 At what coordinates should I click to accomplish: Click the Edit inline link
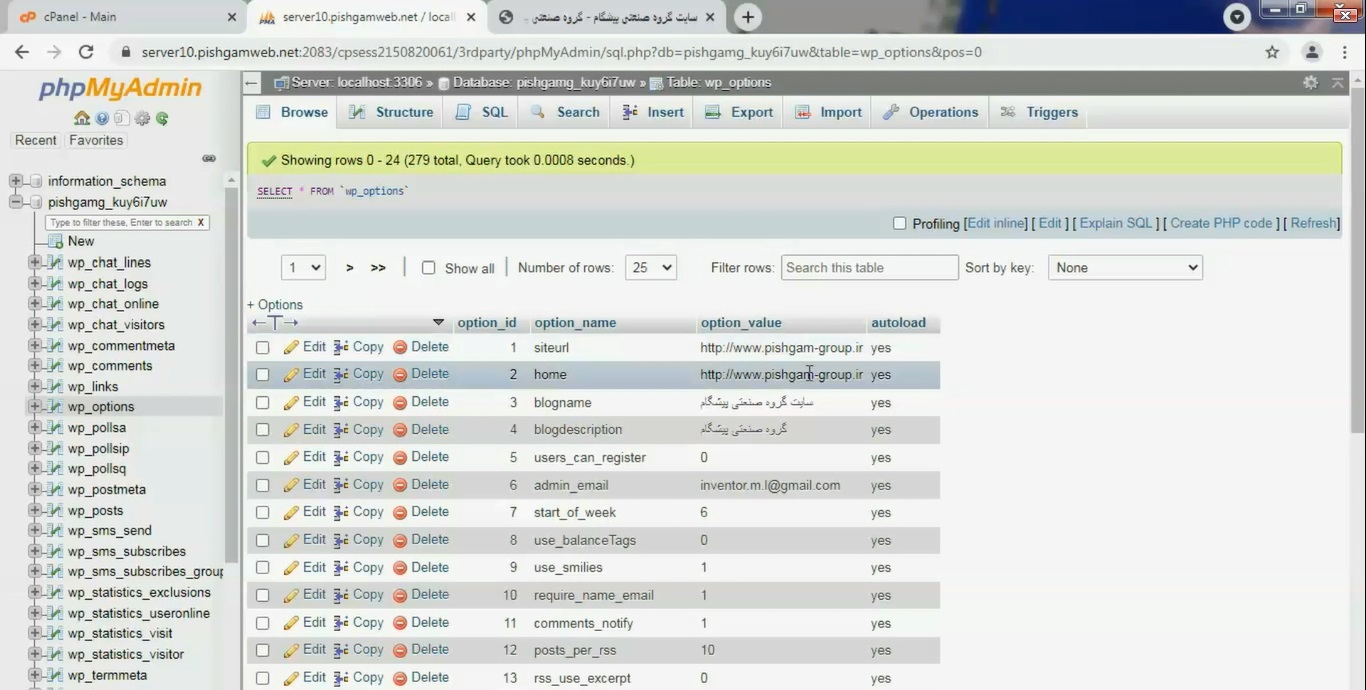(997, 223)
